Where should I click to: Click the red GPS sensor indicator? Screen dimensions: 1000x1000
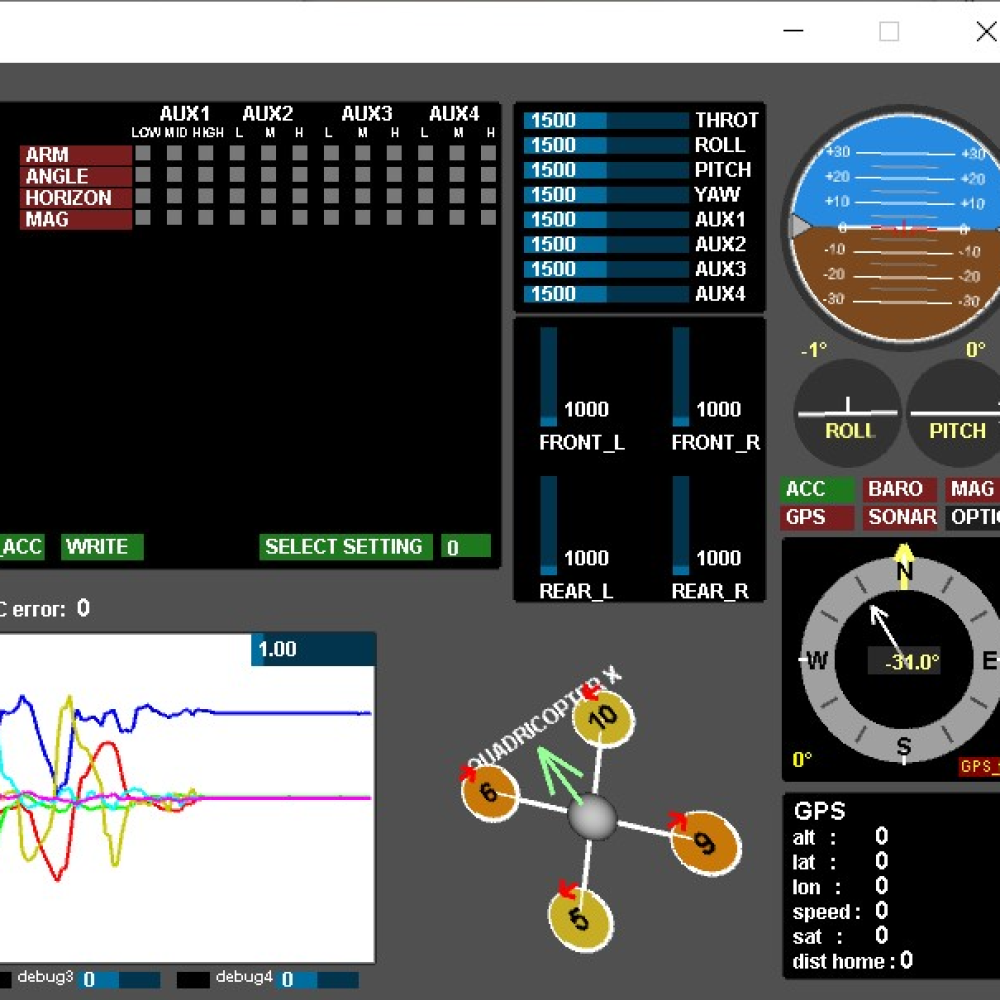pos(817,517)
